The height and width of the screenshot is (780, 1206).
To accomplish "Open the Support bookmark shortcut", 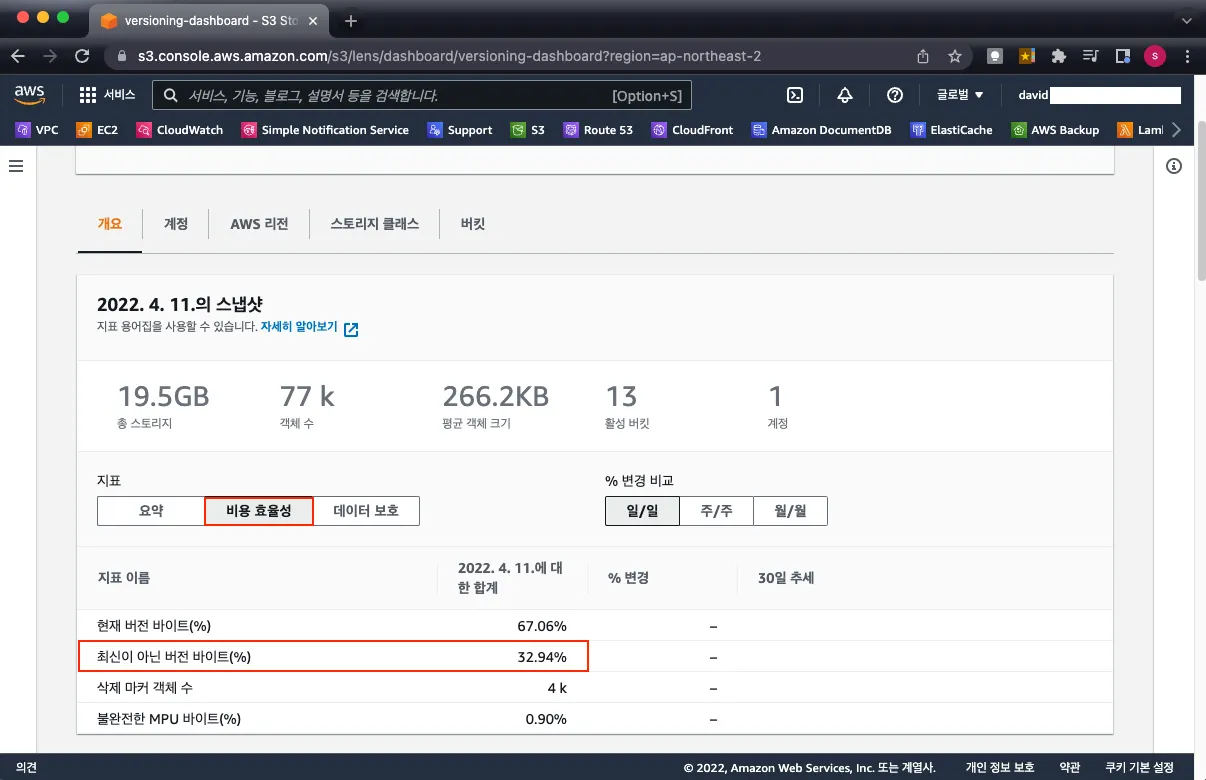I will tap(459, 130).
